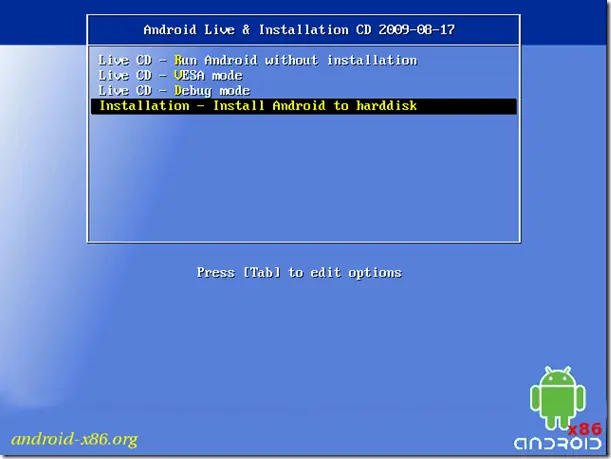Select Installation - Install Android to harddisk
This screenshot has height=459, width=611.
[304, 106]
